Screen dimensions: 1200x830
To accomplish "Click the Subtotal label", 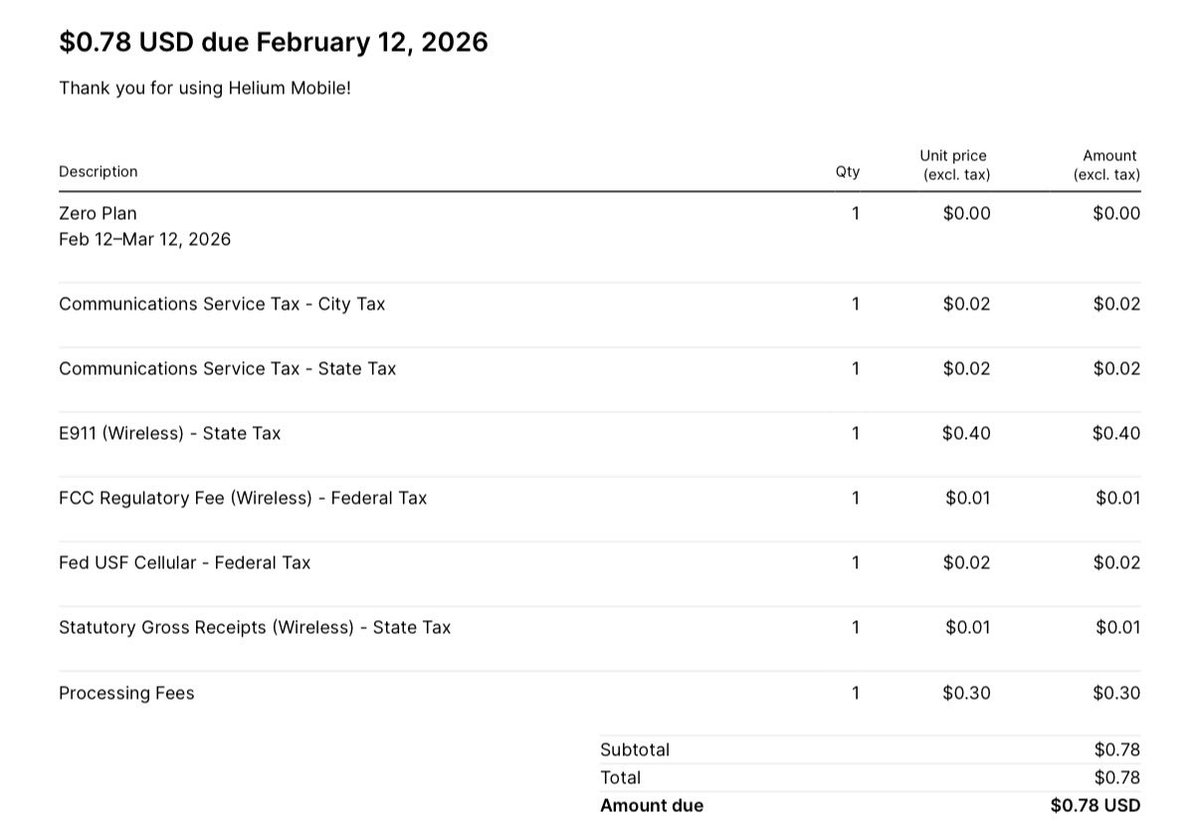I will click(x=635, y=749).
